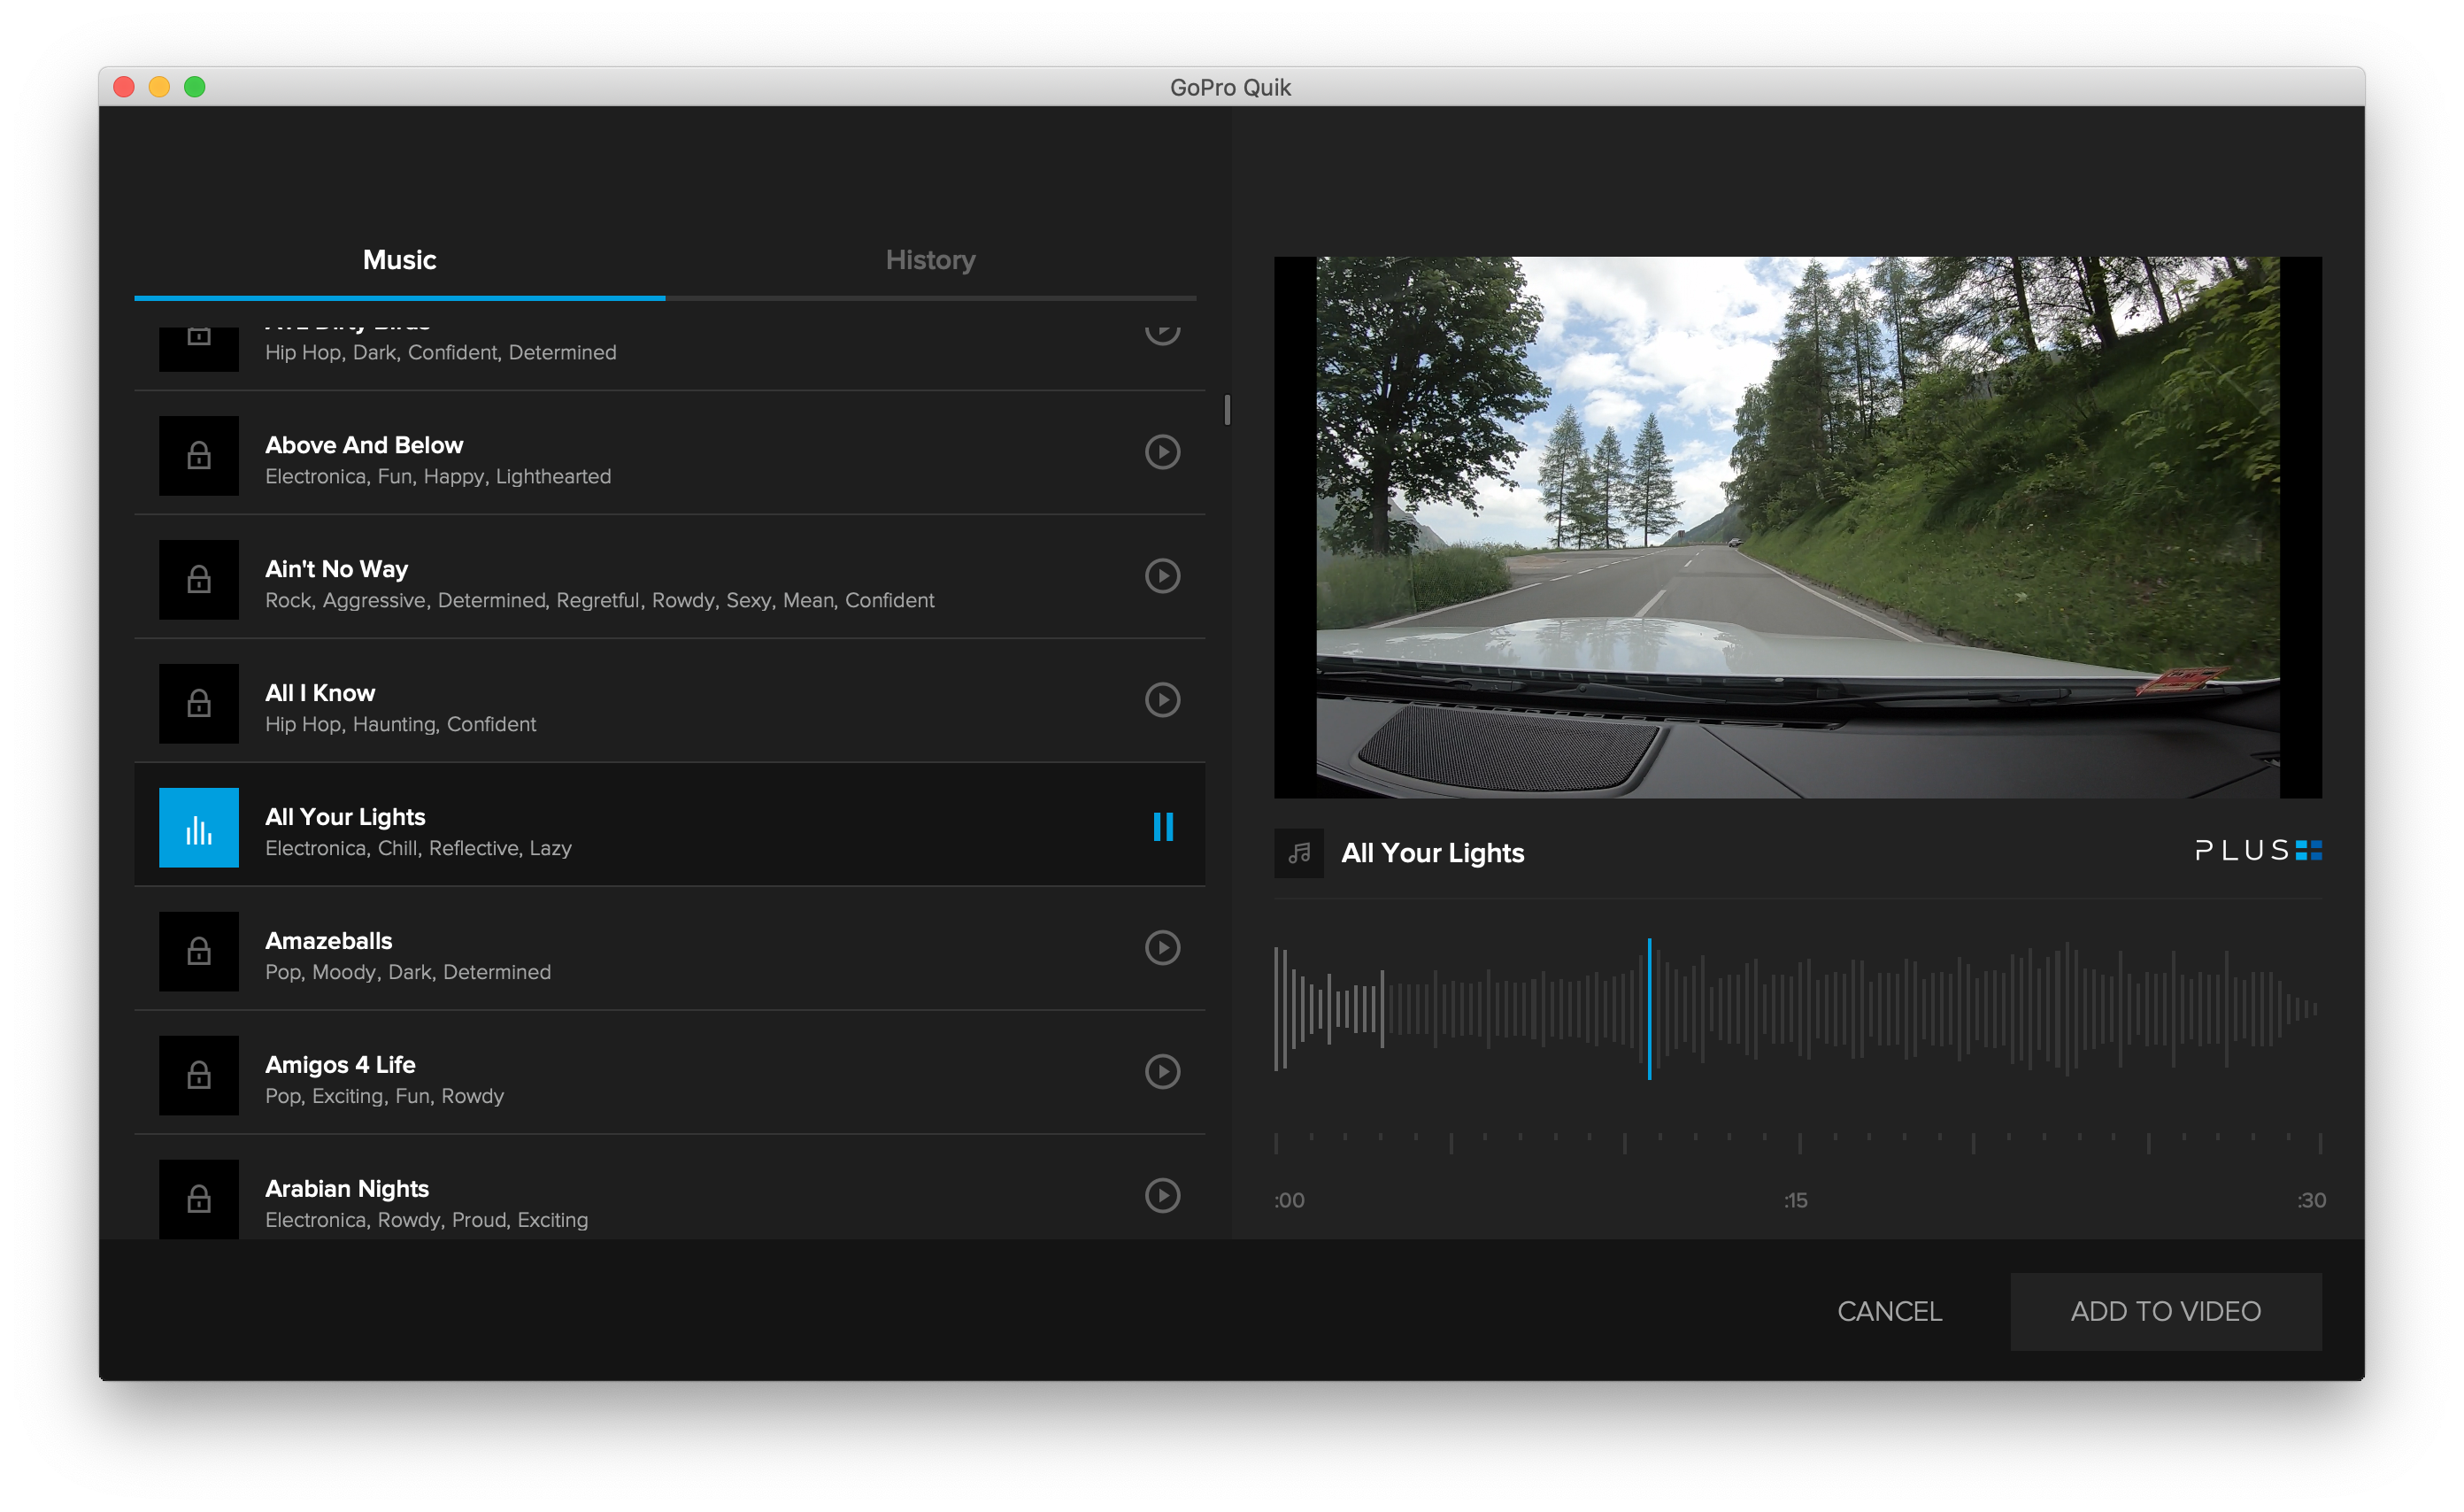Click lock icon beside Above And Below
This screenshot has width=2464, height=1512.
click(x=199, y=456)
